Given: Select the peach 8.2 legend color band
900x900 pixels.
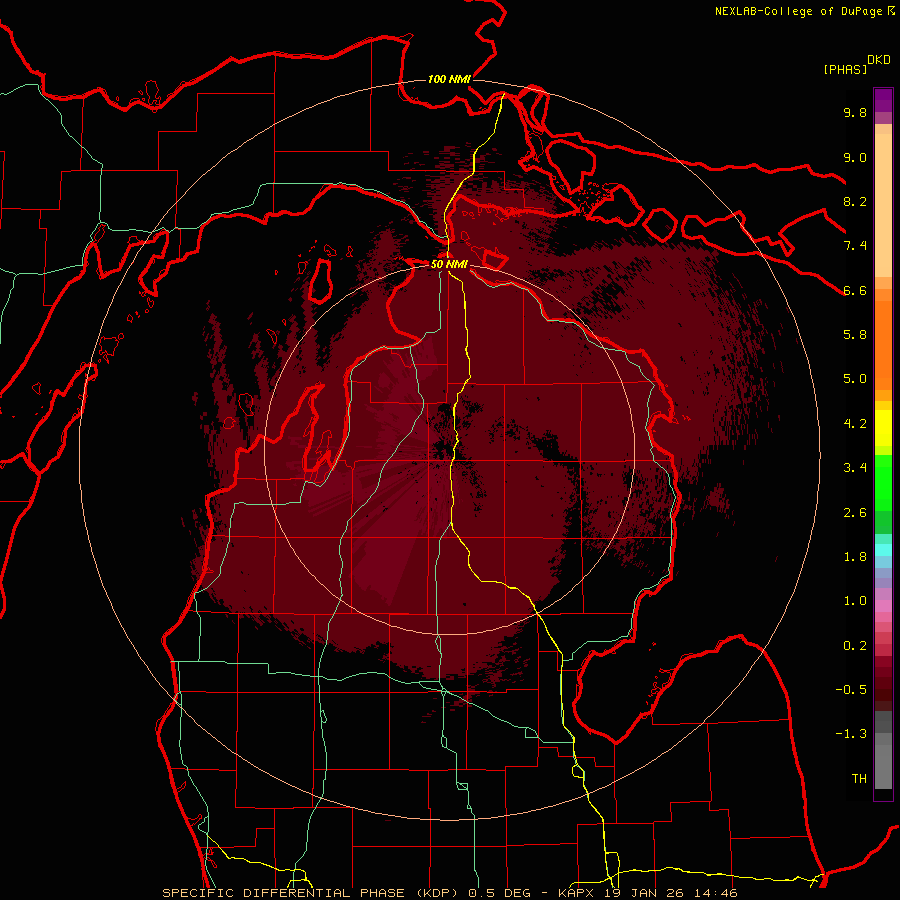Looking at the screenshot, I should coord(883,201).
